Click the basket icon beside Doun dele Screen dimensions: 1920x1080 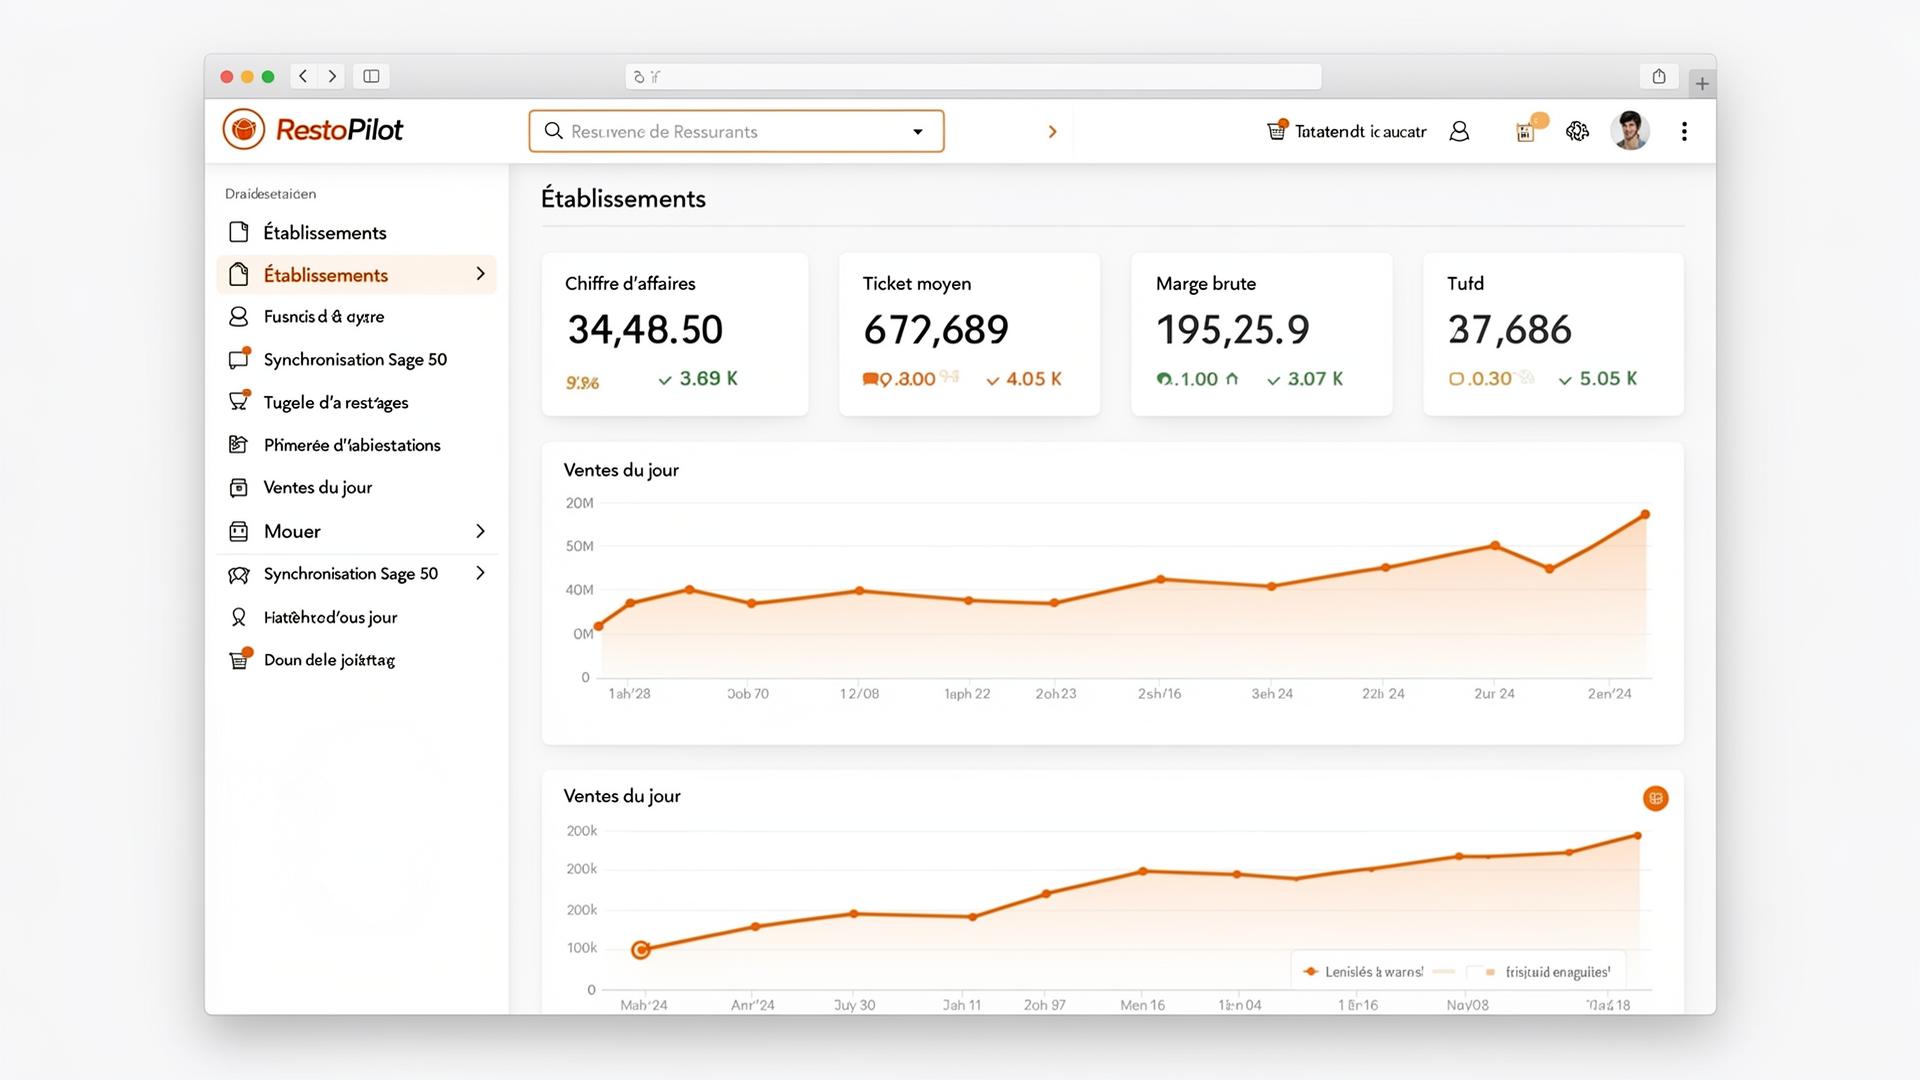pos(240,659)
